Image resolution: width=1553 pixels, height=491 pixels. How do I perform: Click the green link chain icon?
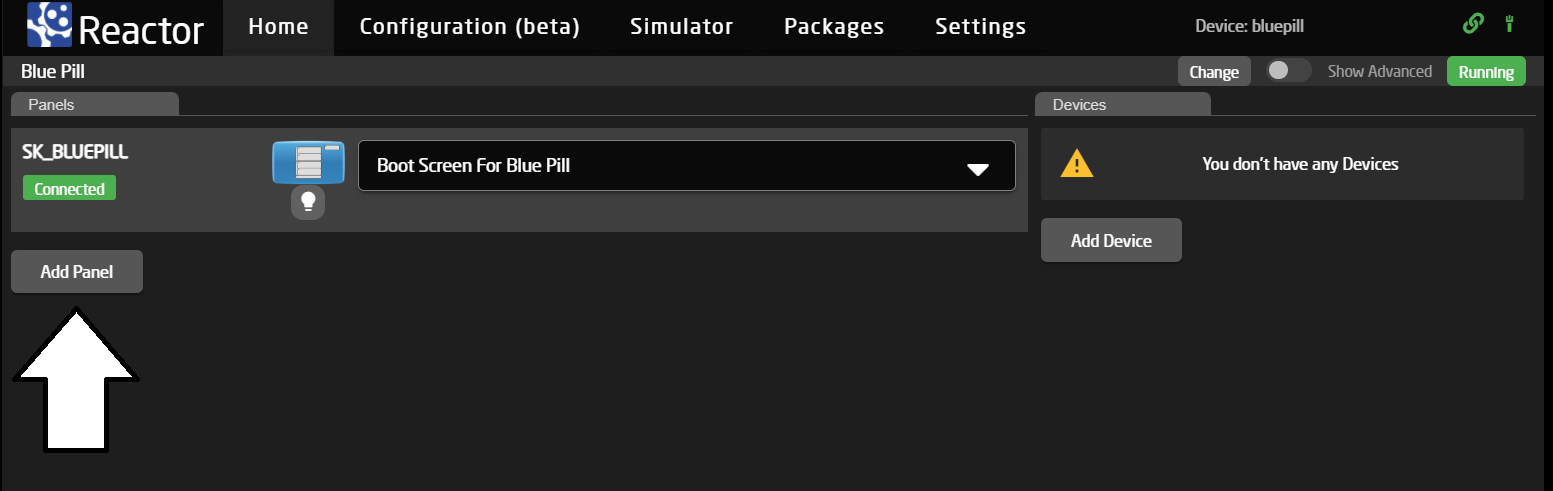pos(1473,24)
